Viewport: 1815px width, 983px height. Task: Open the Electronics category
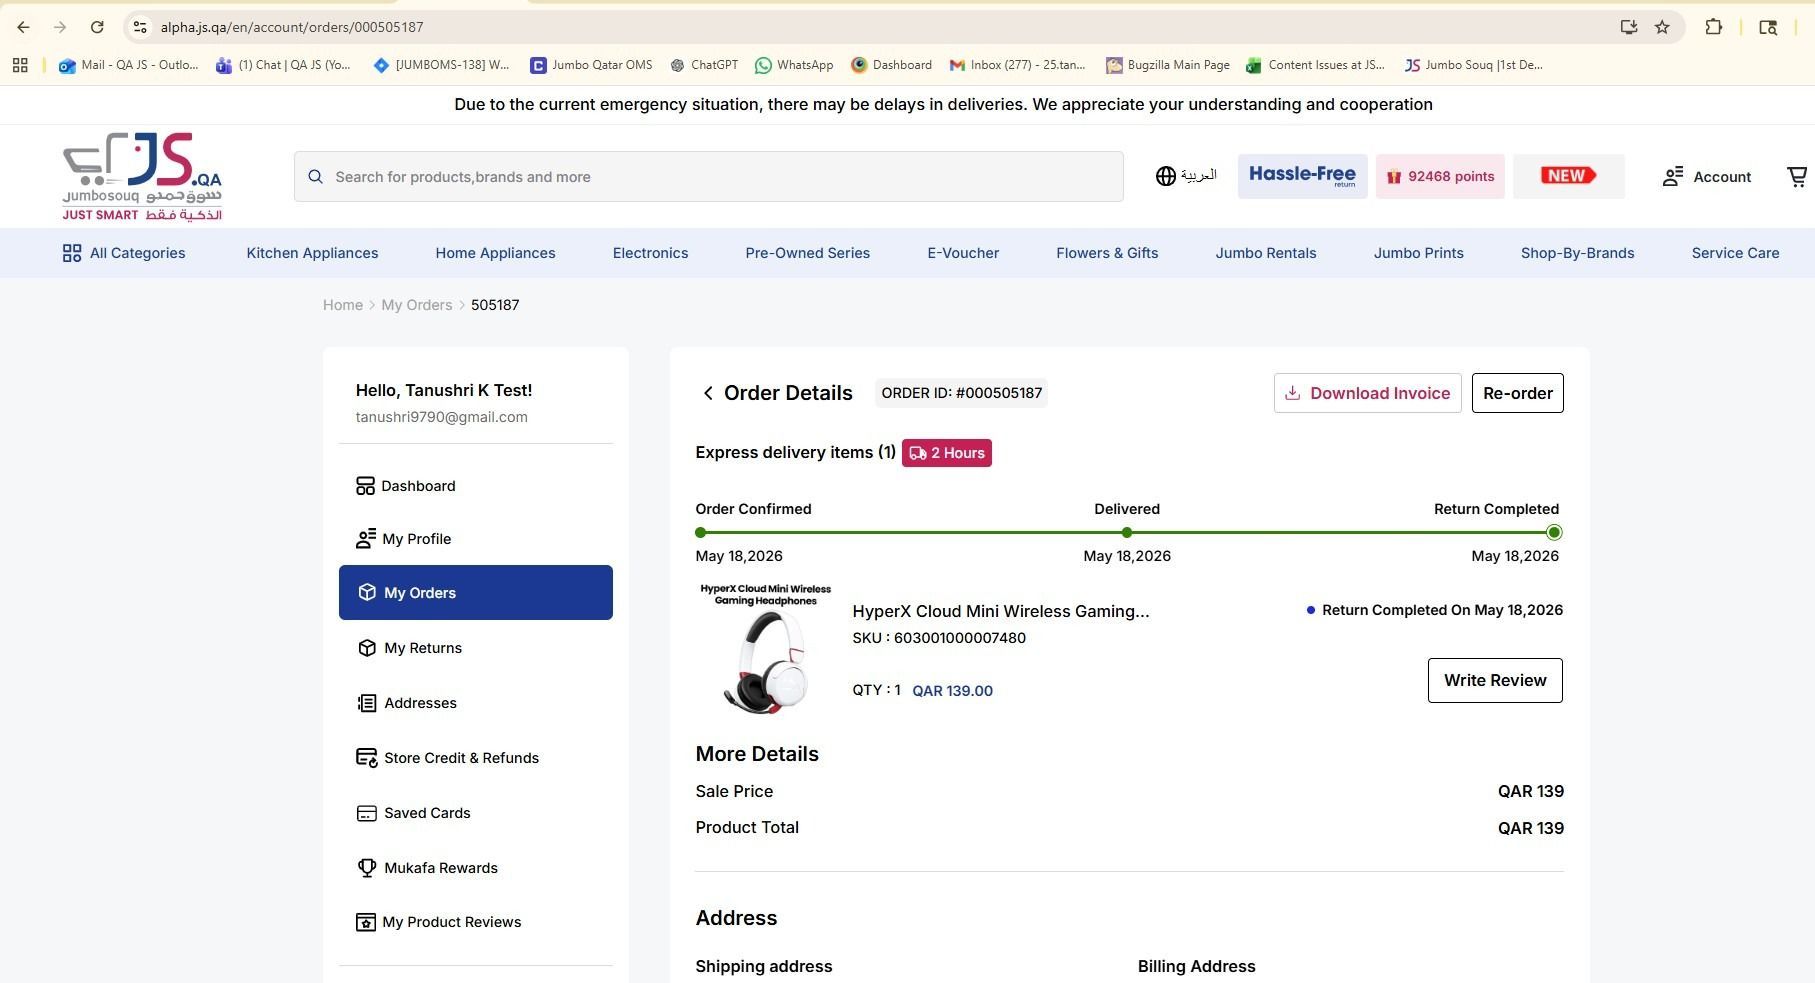(x=650, y=253)
